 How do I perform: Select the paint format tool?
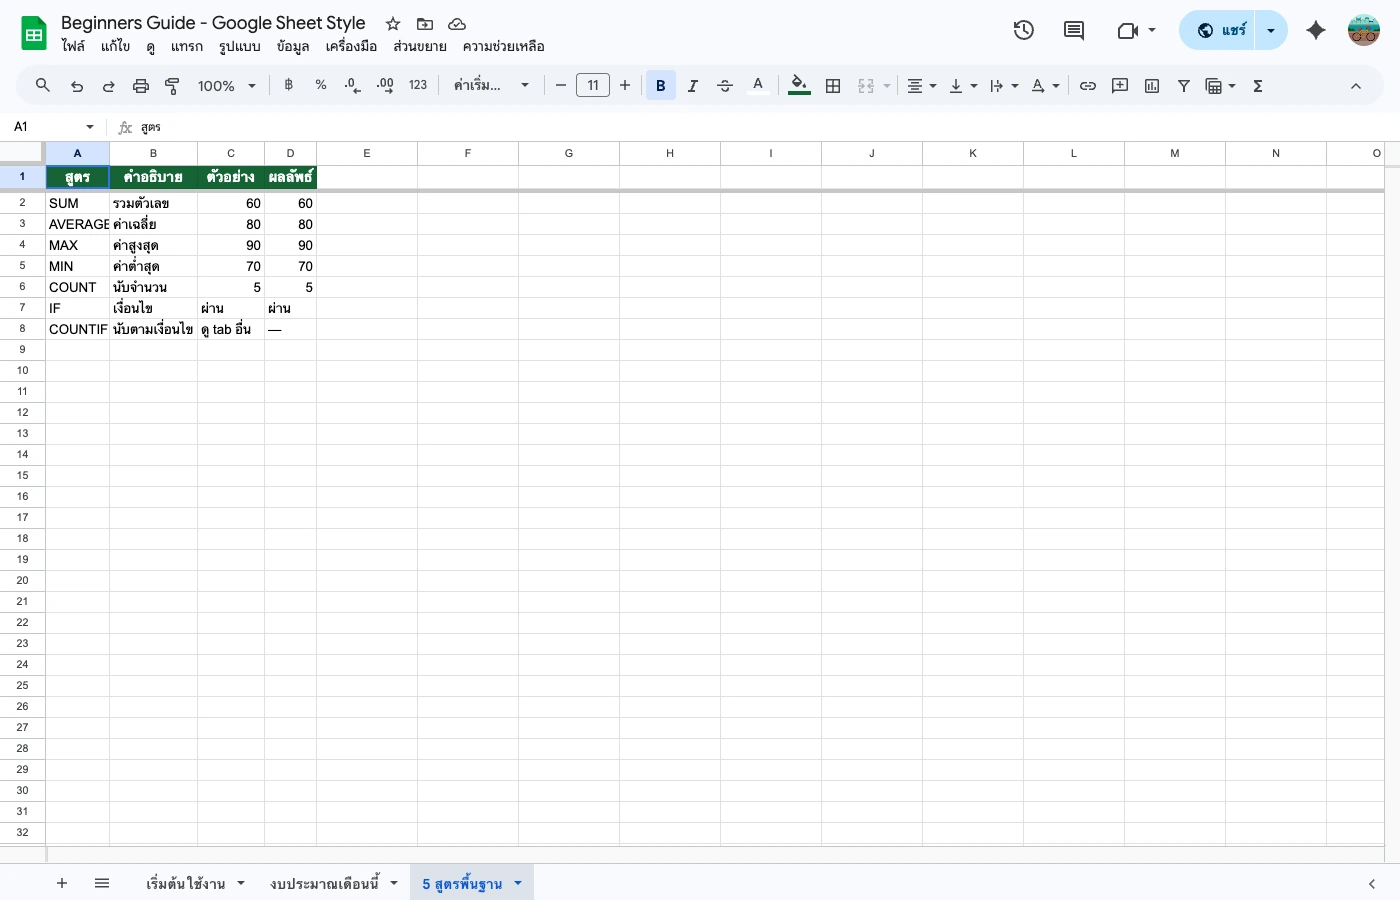click(172, 85)
